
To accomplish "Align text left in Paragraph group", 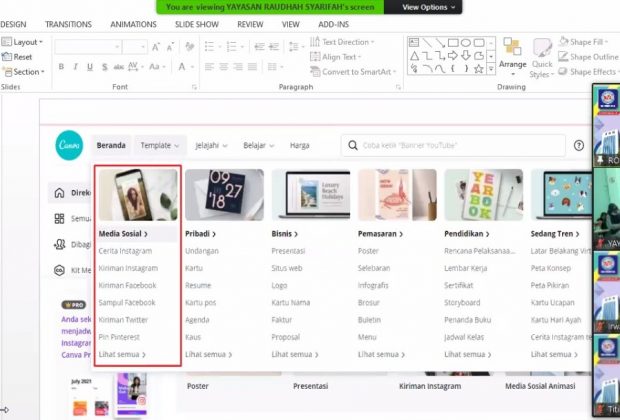I will pos(209,67).
